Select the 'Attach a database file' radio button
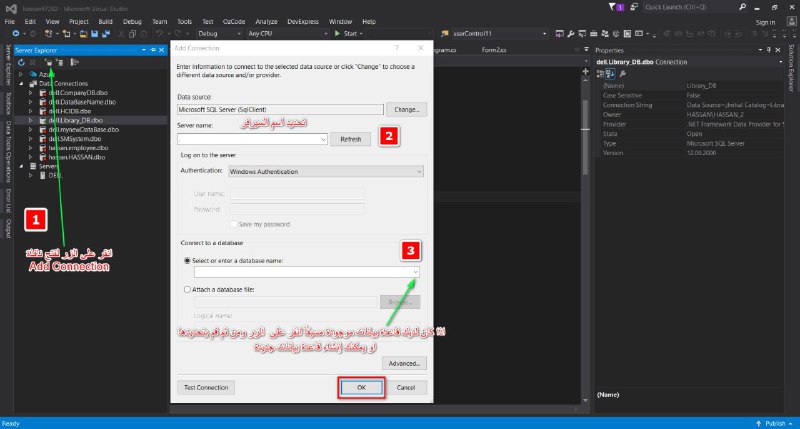The height and width of the screenshot is (429, 800). pos(187,289)
